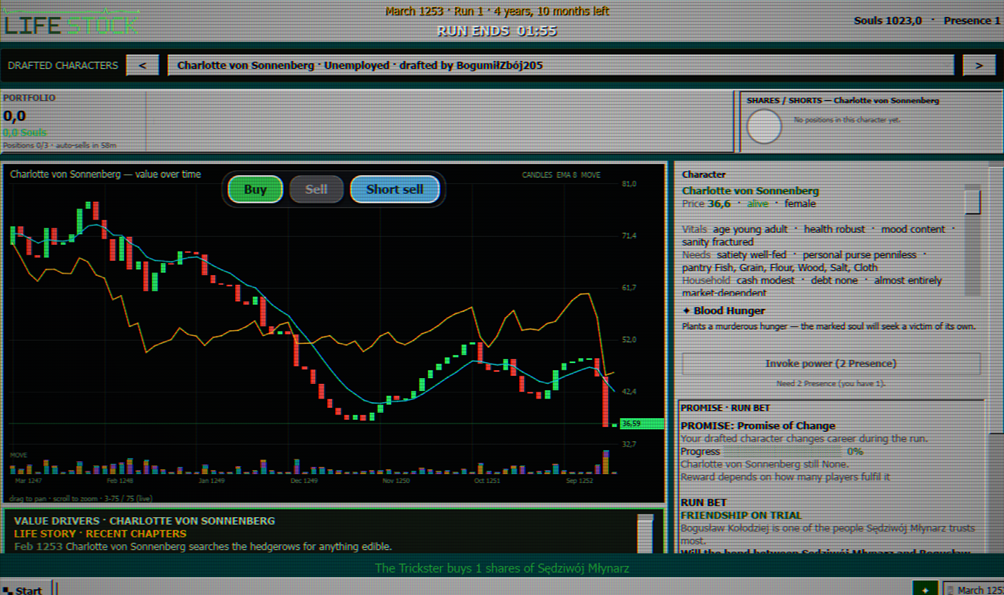Click the green Buy button
1004x595 pixels.
coord(255,189)
